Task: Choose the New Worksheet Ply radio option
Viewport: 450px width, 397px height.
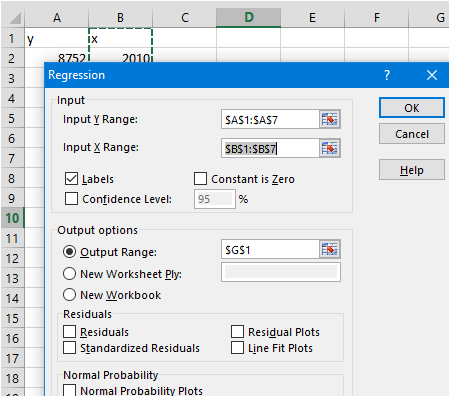Action: (x=69, y=274)
